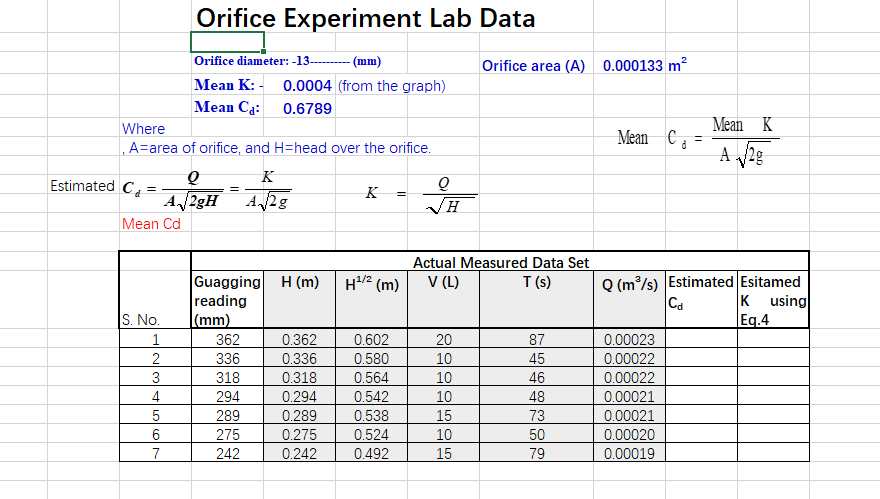Click the Q value 0.00019 in row 7

pyautogui.click(x=629, y=453)
